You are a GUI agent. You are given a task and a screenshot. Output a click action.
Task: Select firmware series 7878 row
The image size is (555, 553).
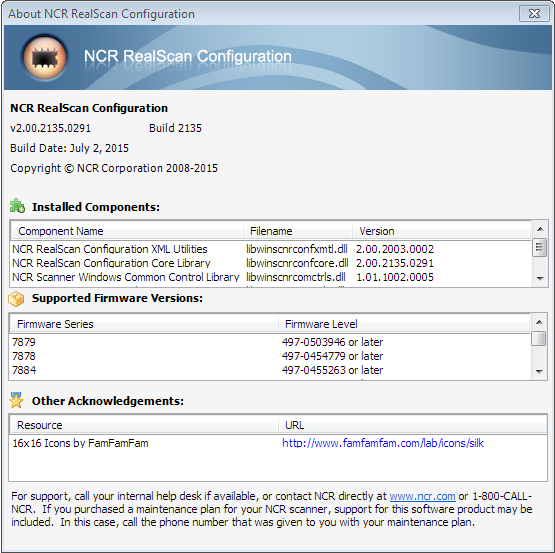click(270, 356)
